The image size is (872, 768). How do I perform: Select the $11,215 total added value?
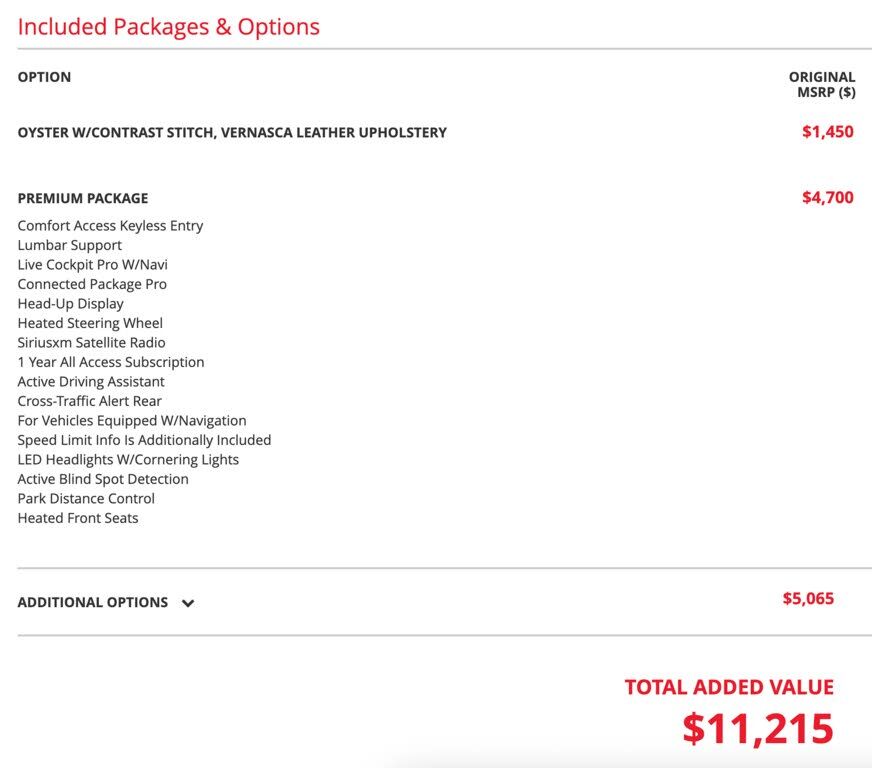758,729
